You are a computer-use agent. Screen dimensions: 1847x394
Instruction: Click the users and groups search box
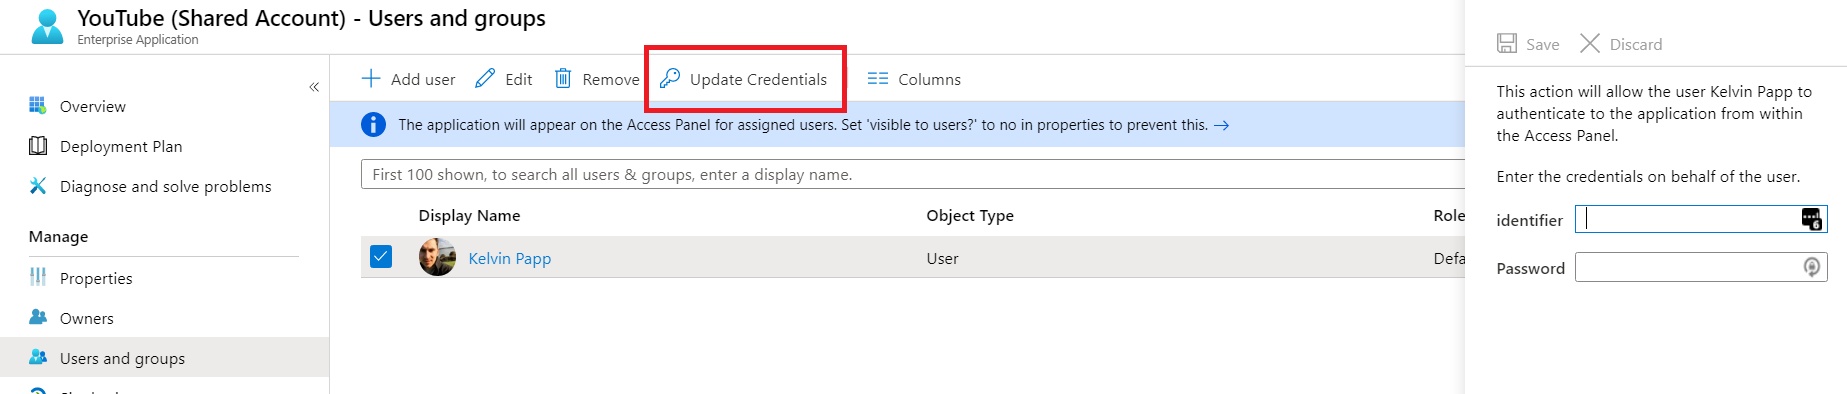click(912, 174)
